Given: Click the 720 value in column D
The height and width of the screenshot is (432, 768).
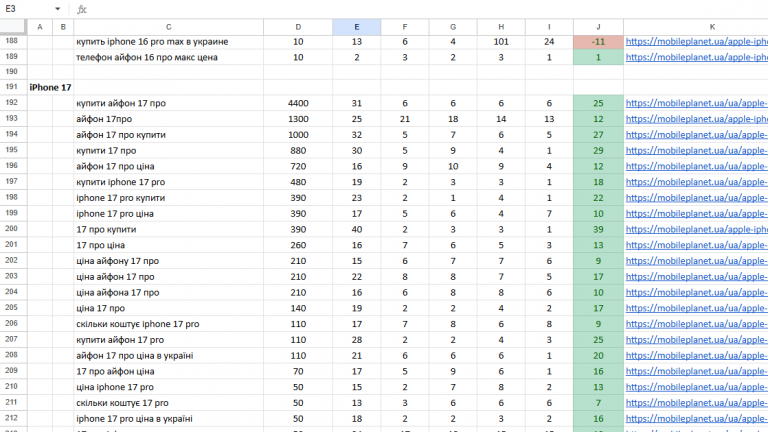Looking at the screenshot, I should [298, 167].
